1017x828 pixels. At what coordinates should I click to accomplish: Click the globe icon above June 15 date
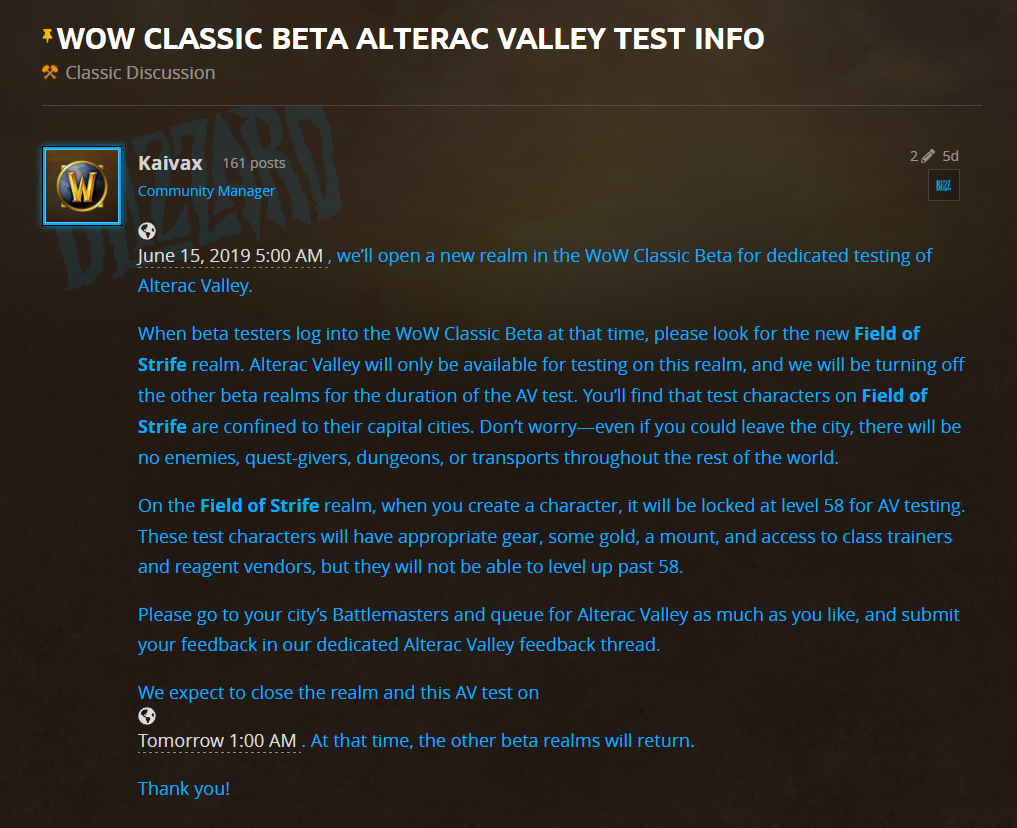[x=147, y=231]
